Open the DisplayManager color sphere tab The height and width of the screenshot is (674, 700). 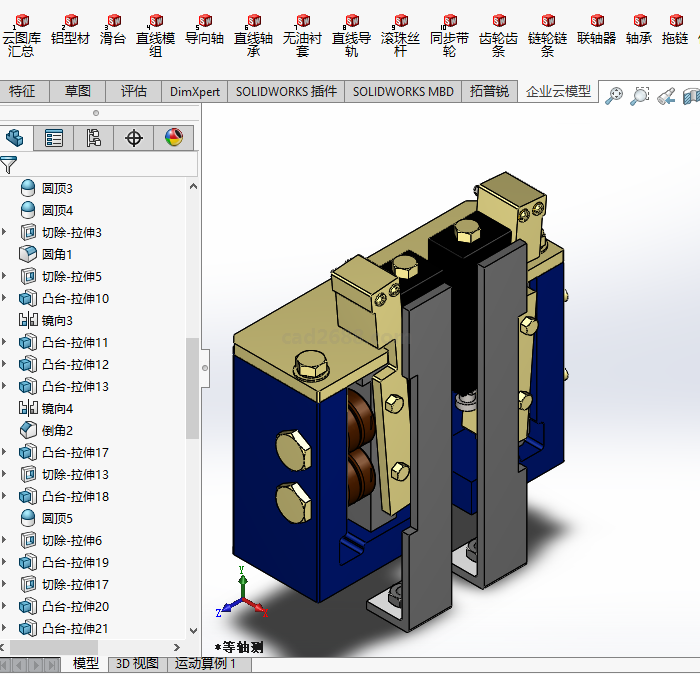174,138
